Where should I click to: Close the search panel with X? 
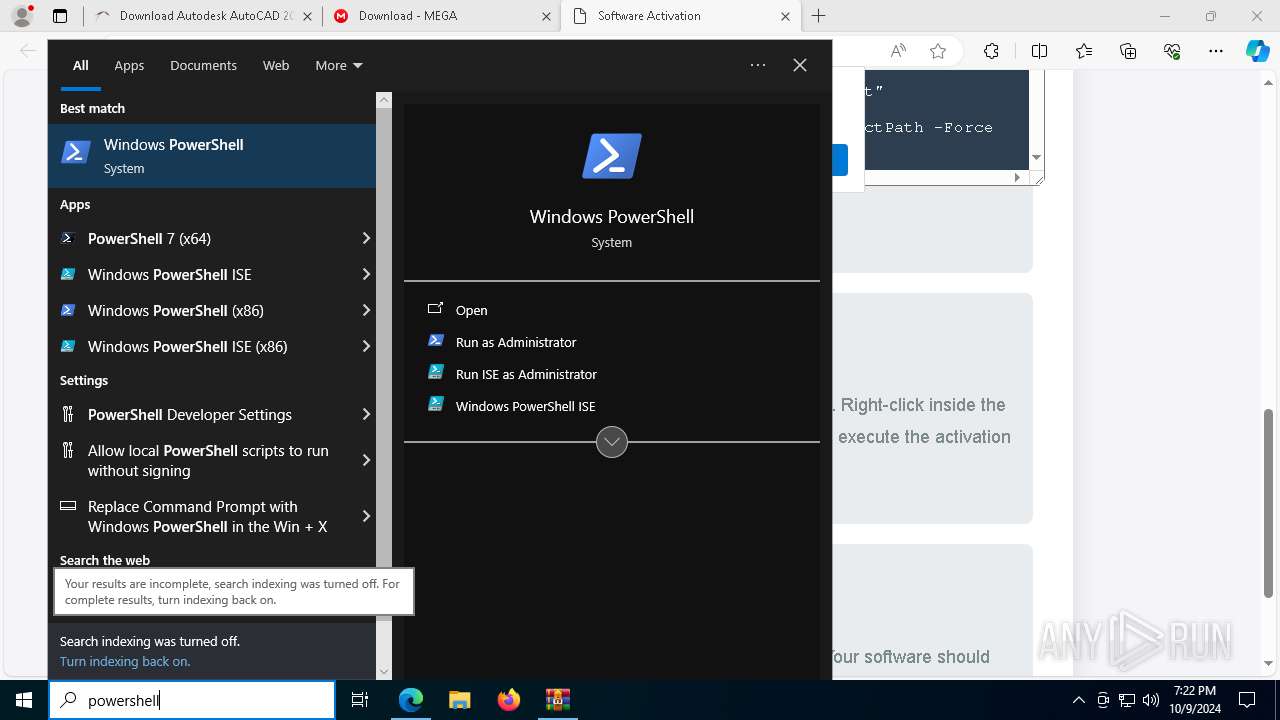(800, 65)
